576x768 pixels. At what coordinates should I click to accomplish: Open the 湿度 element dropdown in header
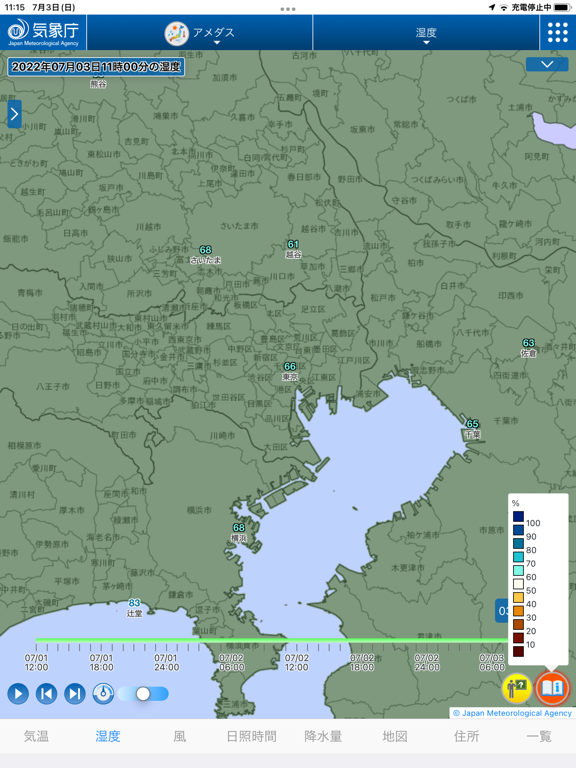pos(426,32)
